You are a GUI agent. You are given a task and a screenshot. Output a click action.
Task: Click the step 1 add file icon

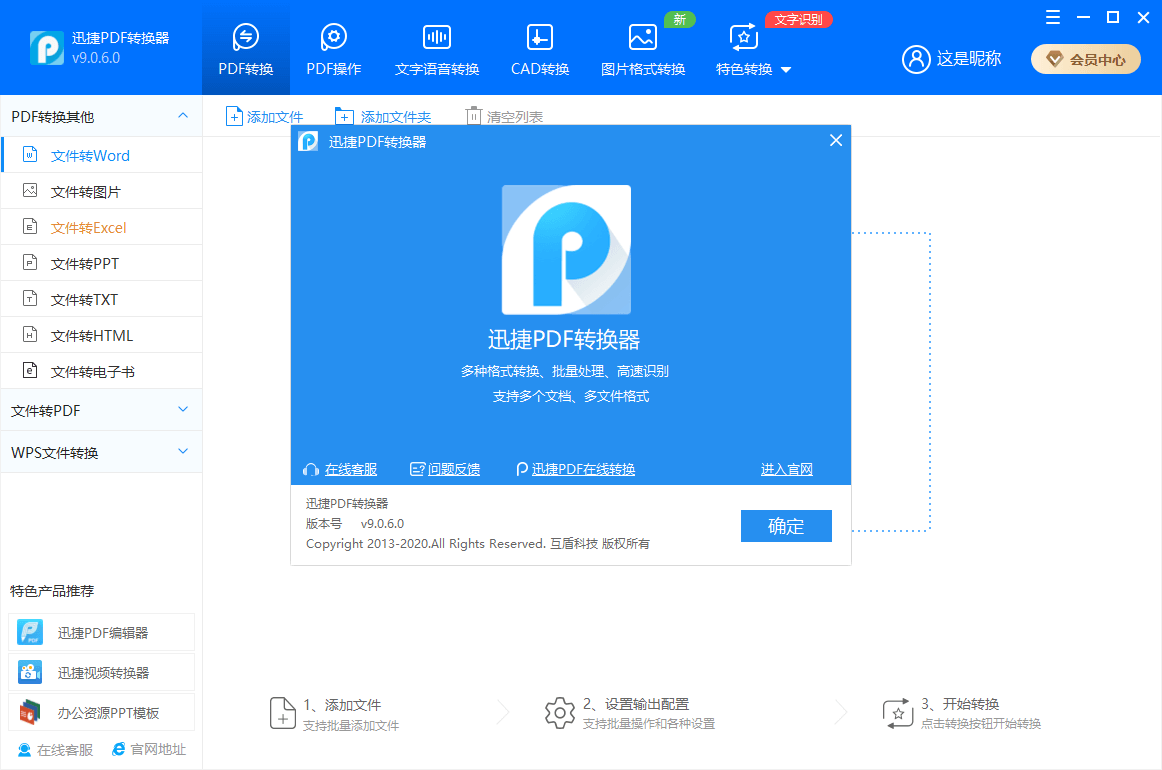click(282, 713)
